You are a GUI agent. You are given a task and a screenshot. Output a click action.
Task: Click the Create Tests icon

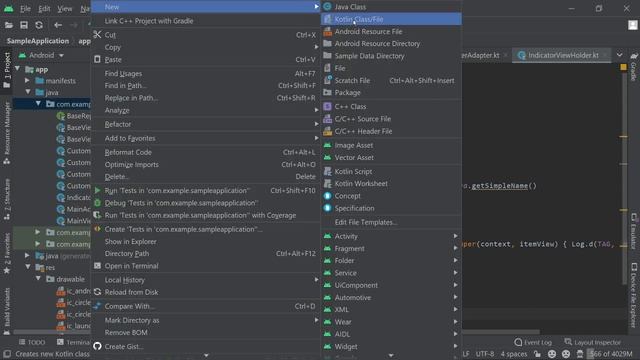[x=97, y=229]
